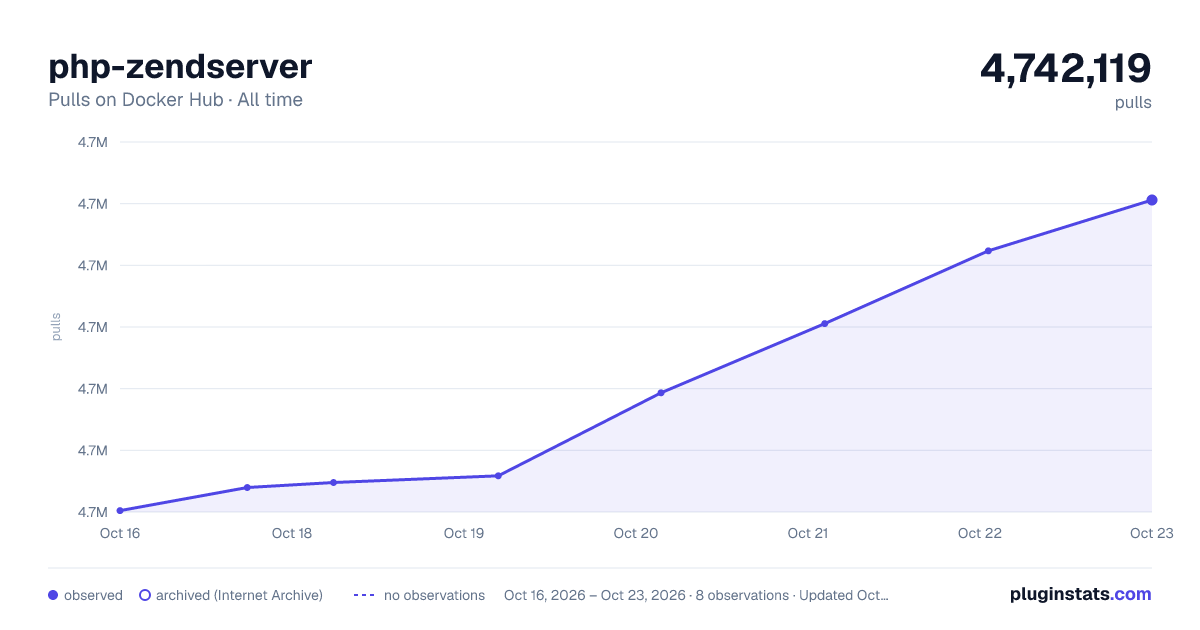Click the Oct 21 axis label
This screenshot has width=1200, height=630.
[x=808, y=533]
